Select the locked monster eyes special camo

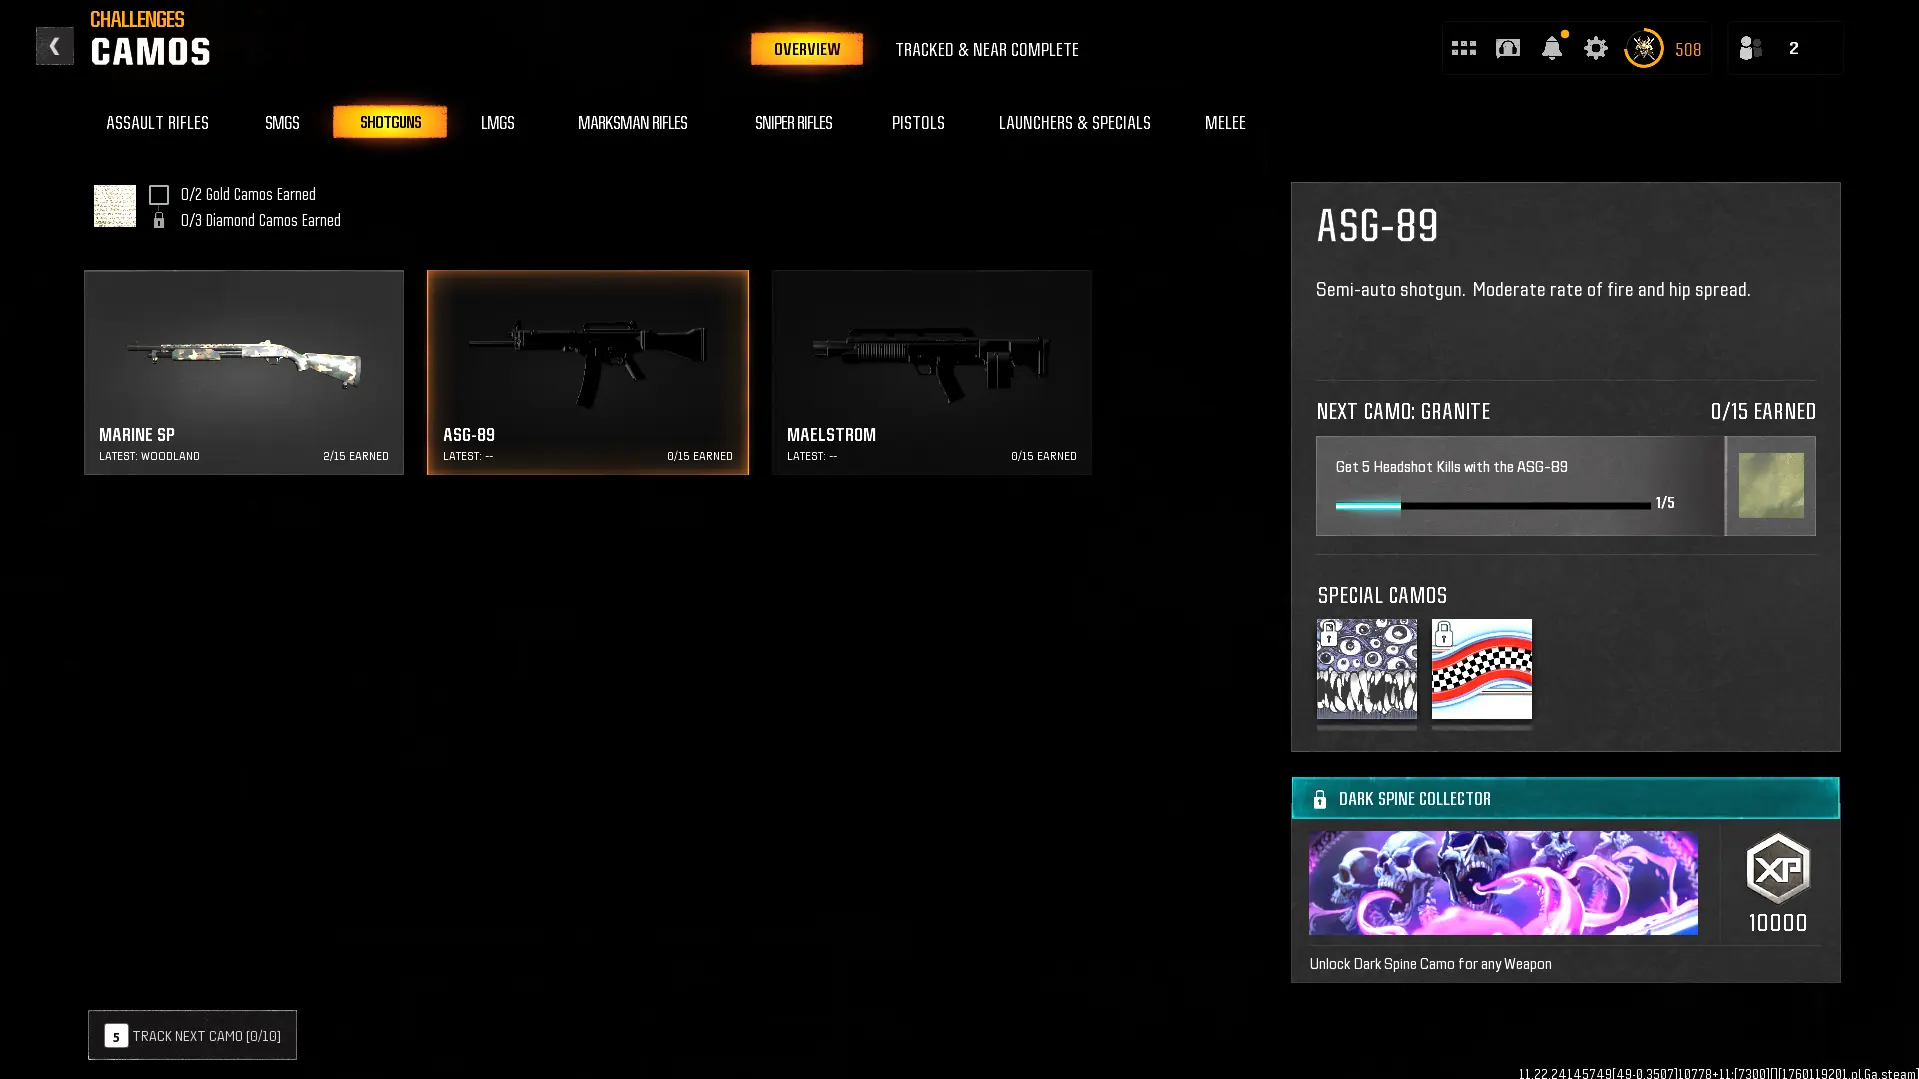pos(1367,669)
